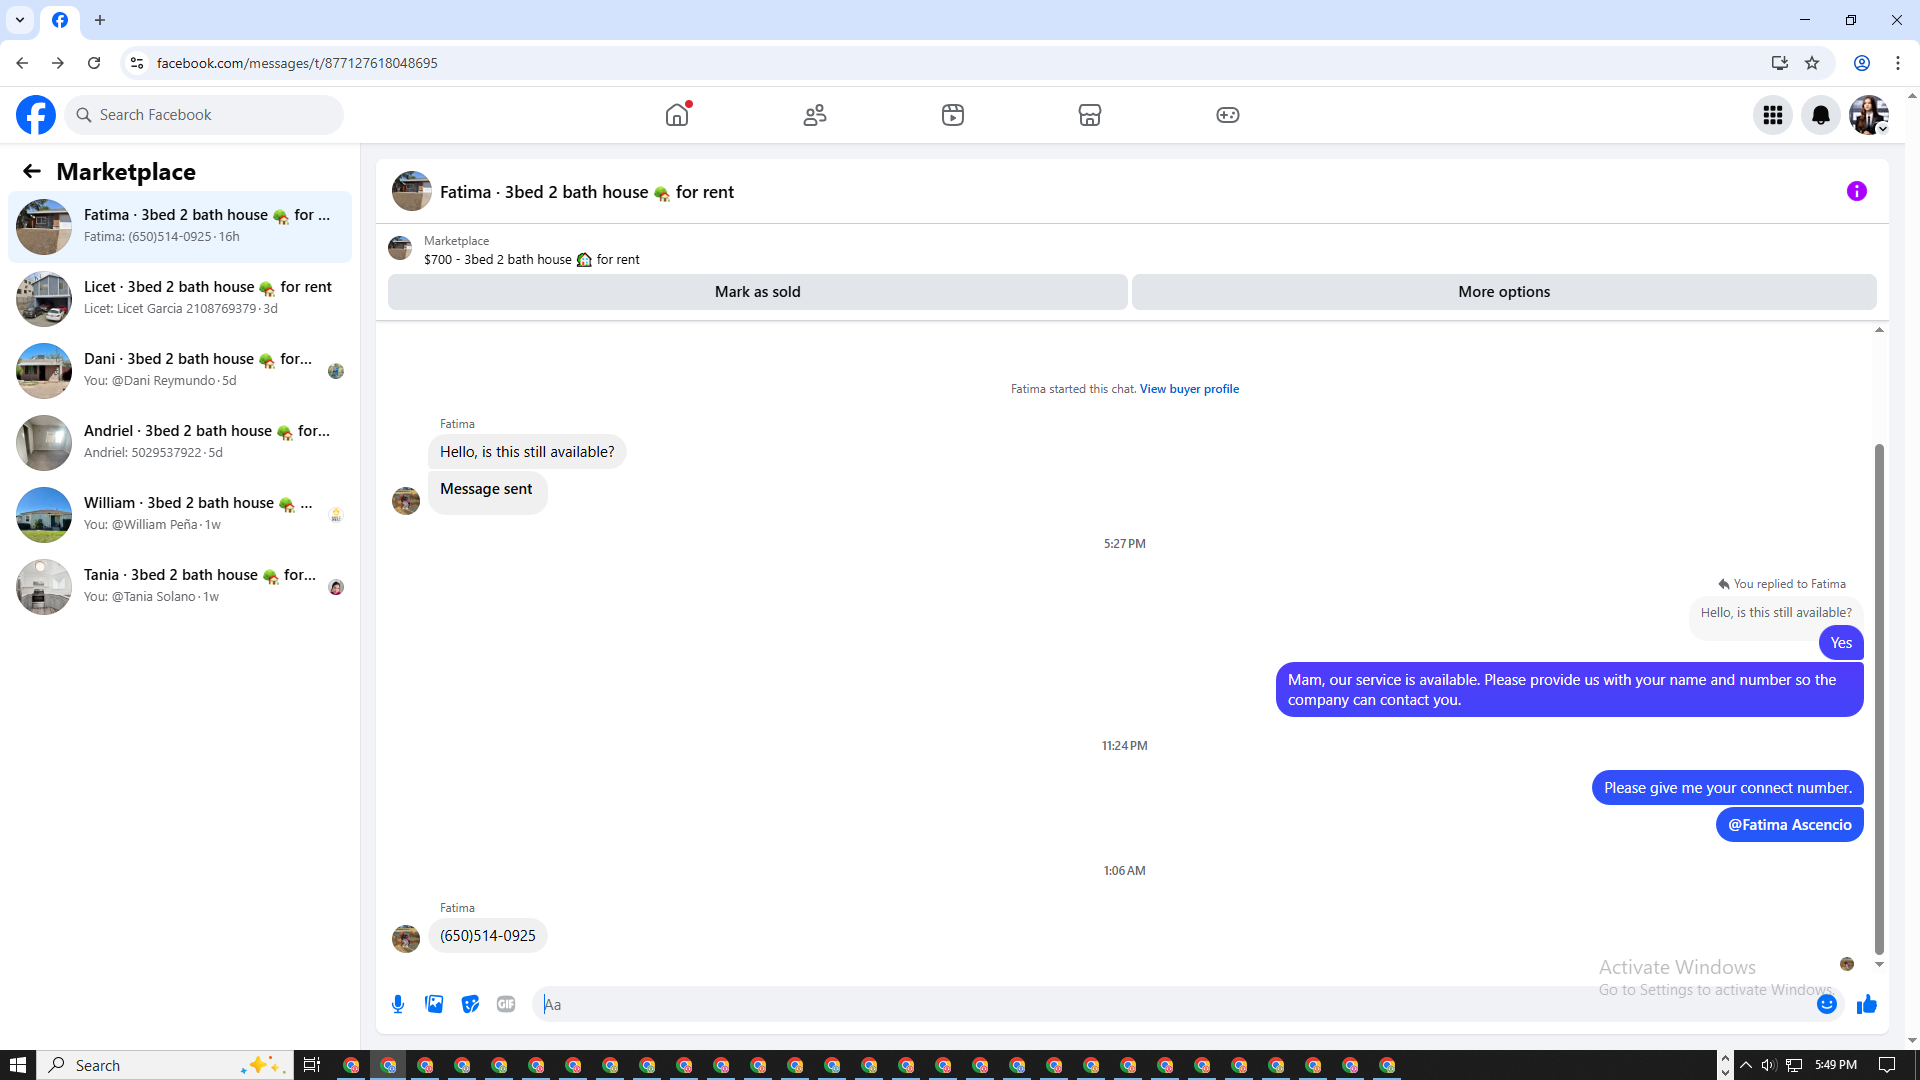The image size is (1920, 1080).
Task: Open Andriel's chat in the list
Action: click(x=180, y=443)
